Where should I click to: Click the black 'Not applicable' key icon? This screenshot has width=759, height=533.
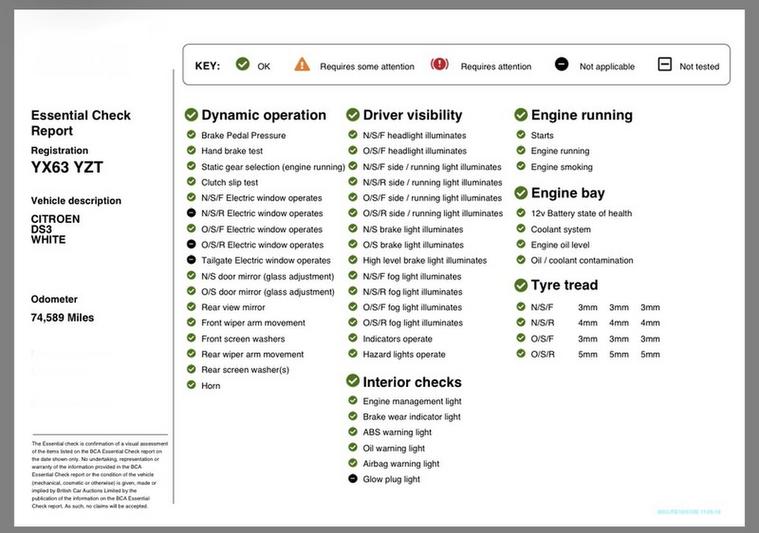tap(561, 65)
